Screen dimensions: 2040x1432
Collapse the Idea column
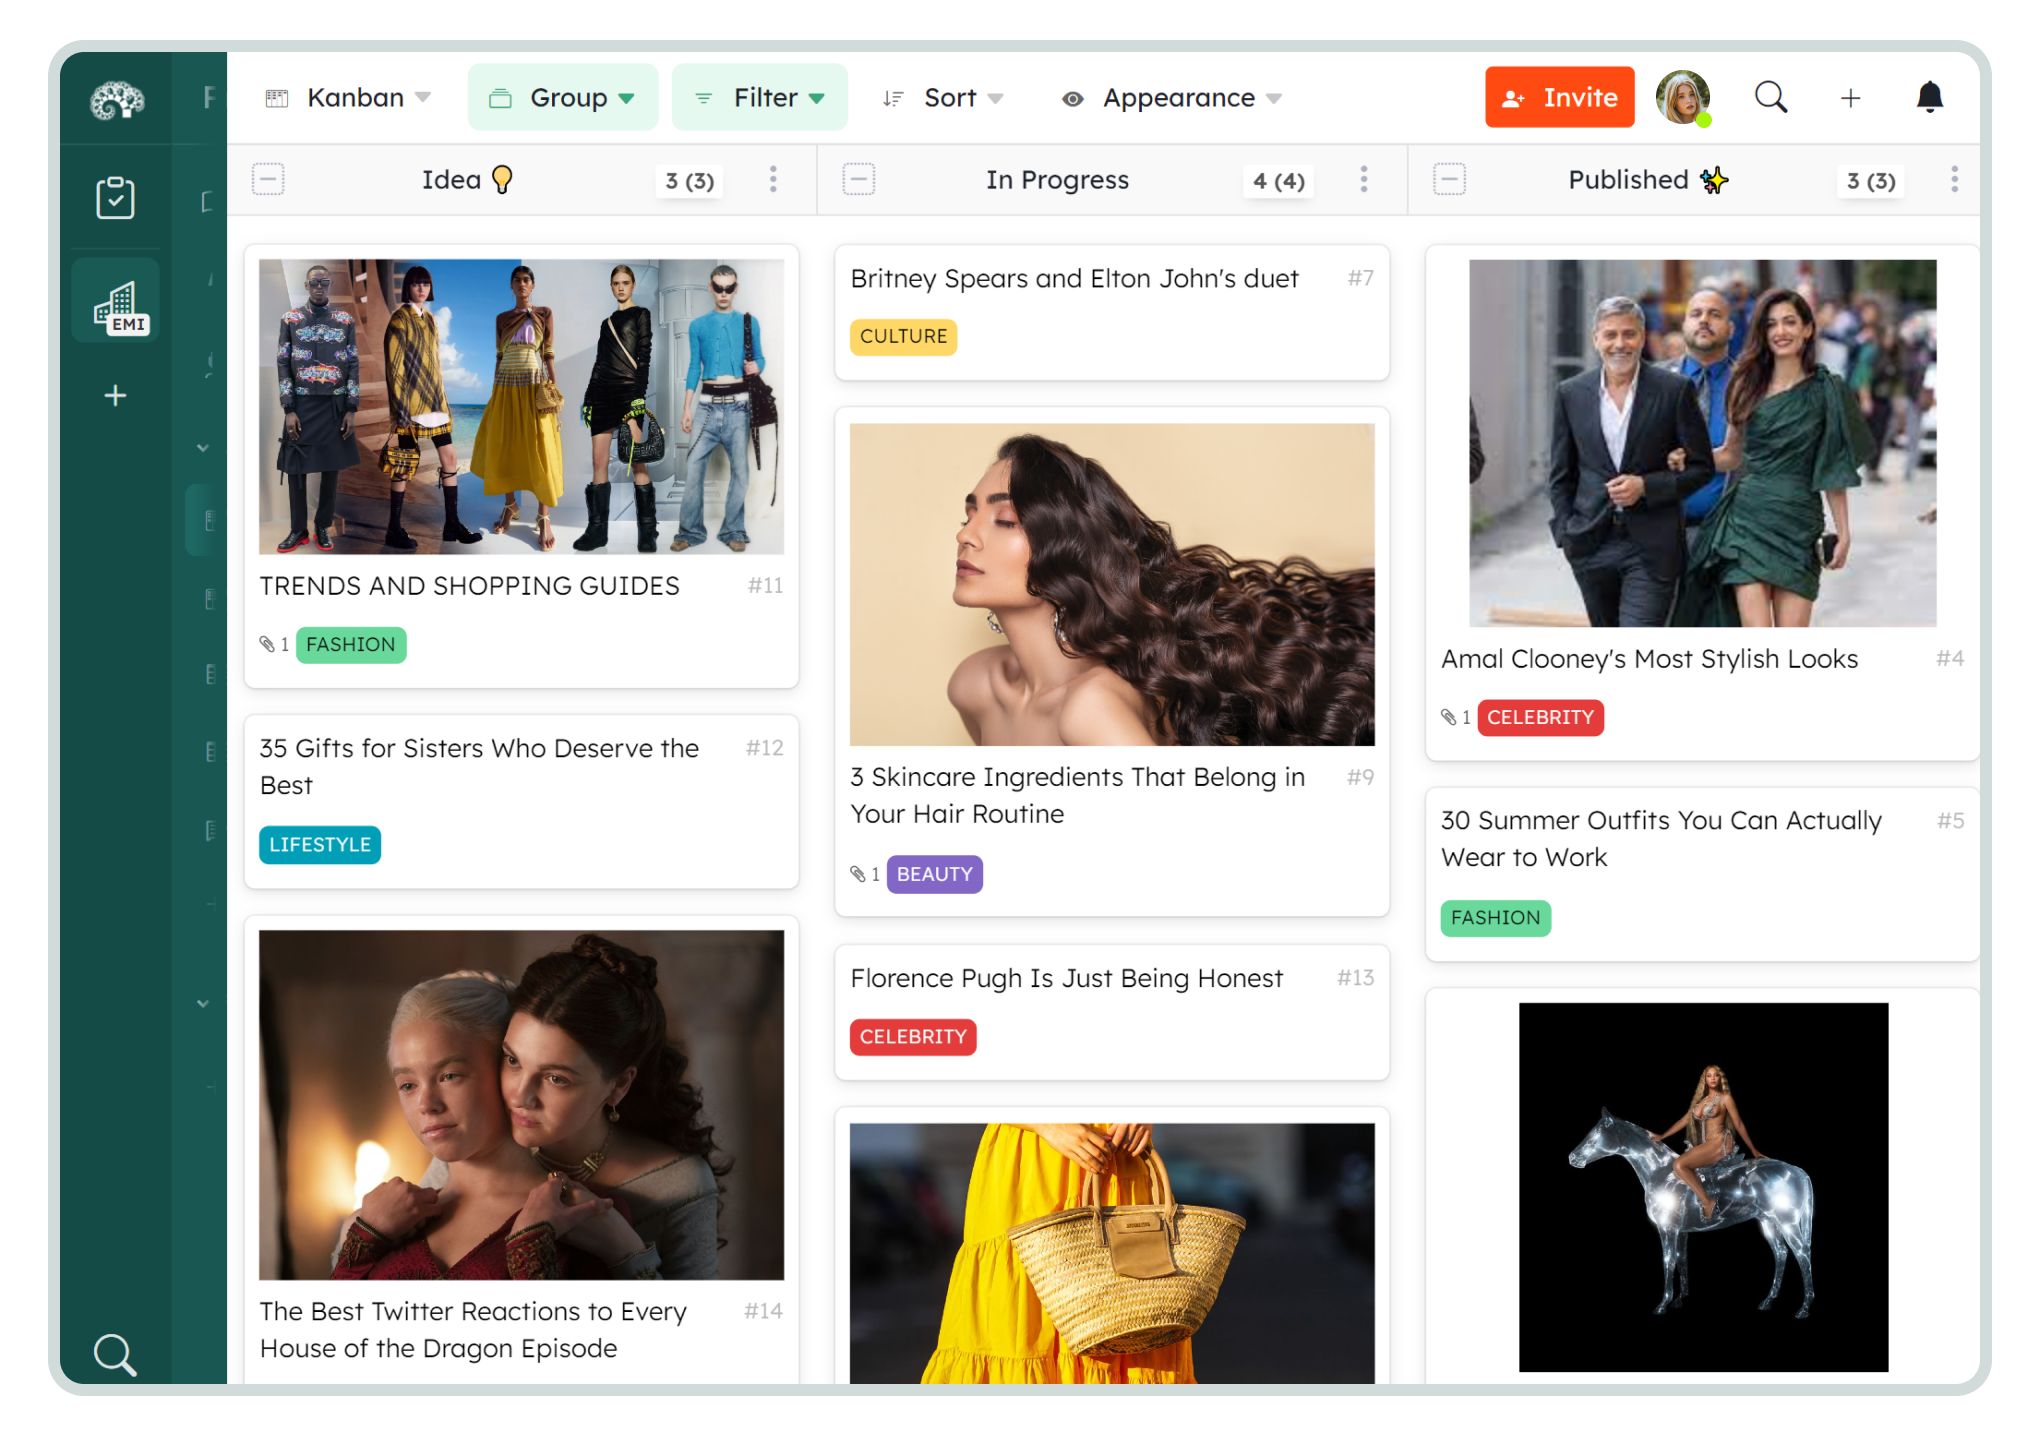[268, 180]
